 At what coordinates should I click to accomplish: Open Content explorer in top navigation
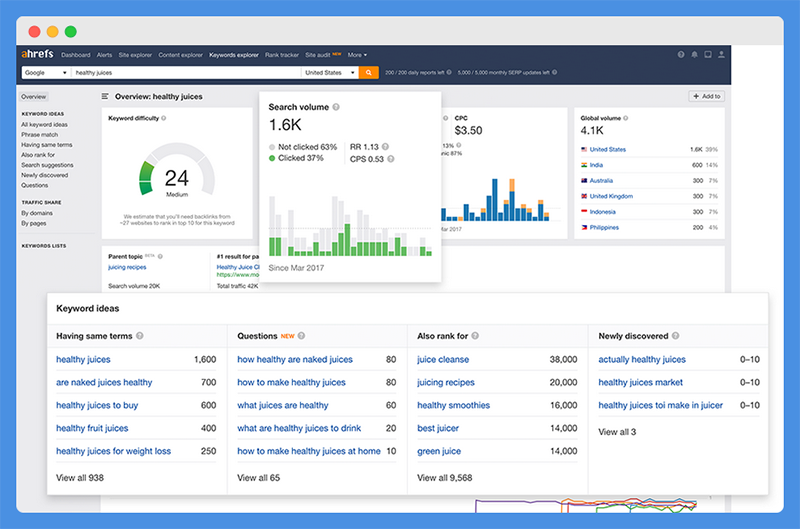[x=180, y=55]
